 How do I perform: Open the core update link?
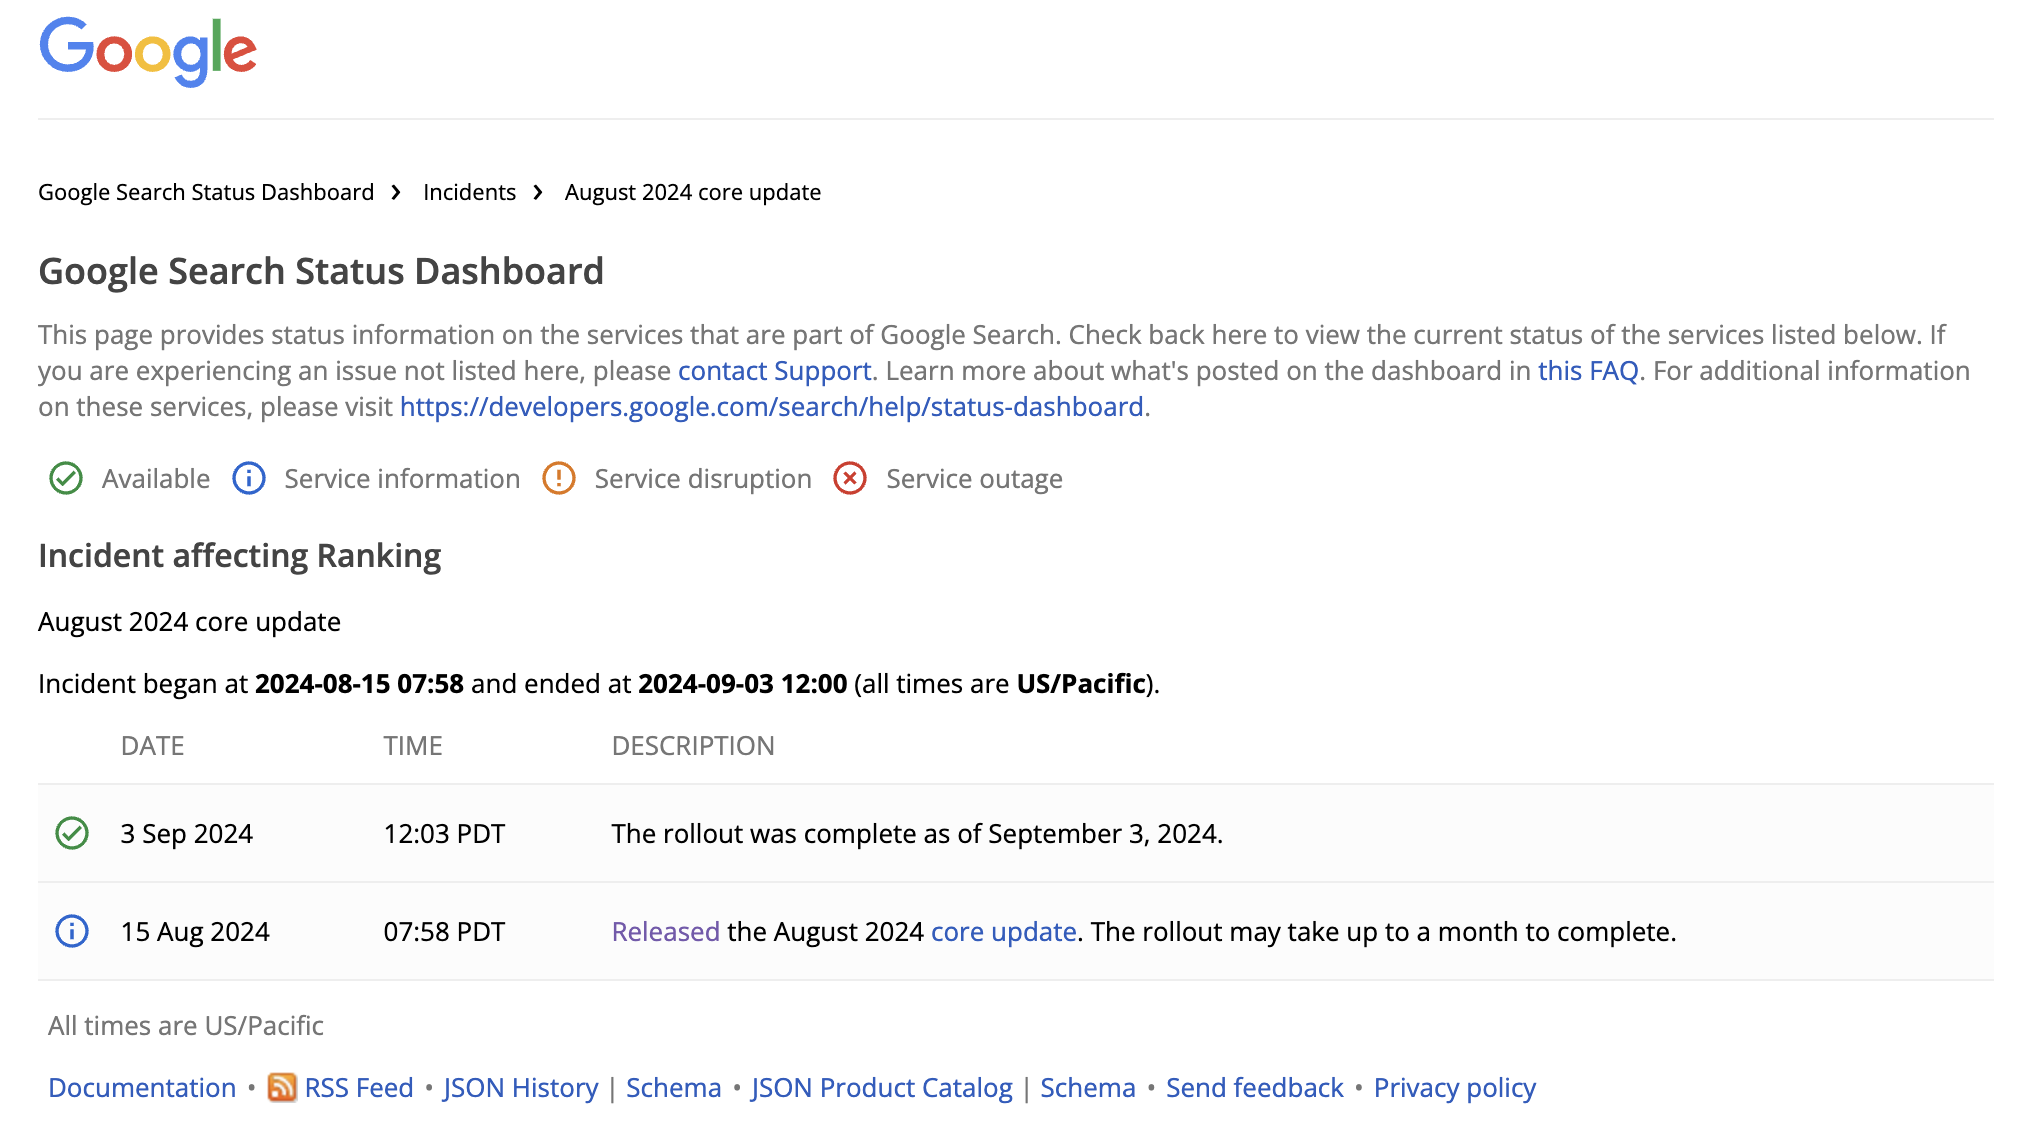[x=1003, y=931]
